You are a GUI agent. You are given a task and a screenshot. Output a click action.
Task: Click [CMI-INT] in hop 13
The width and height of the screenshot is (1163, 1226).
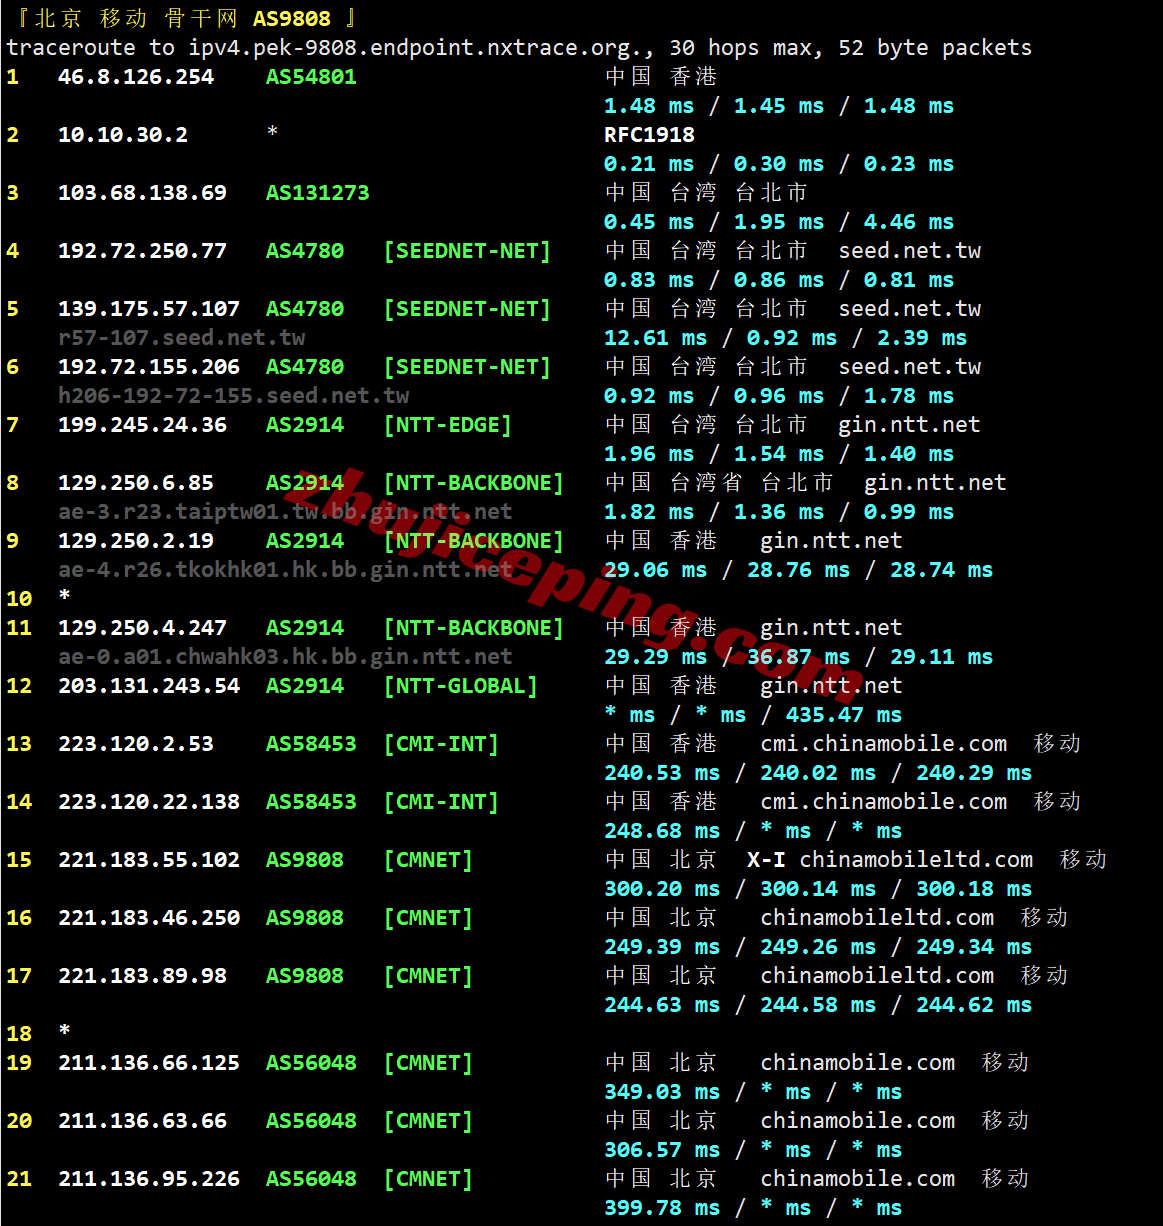441,744
